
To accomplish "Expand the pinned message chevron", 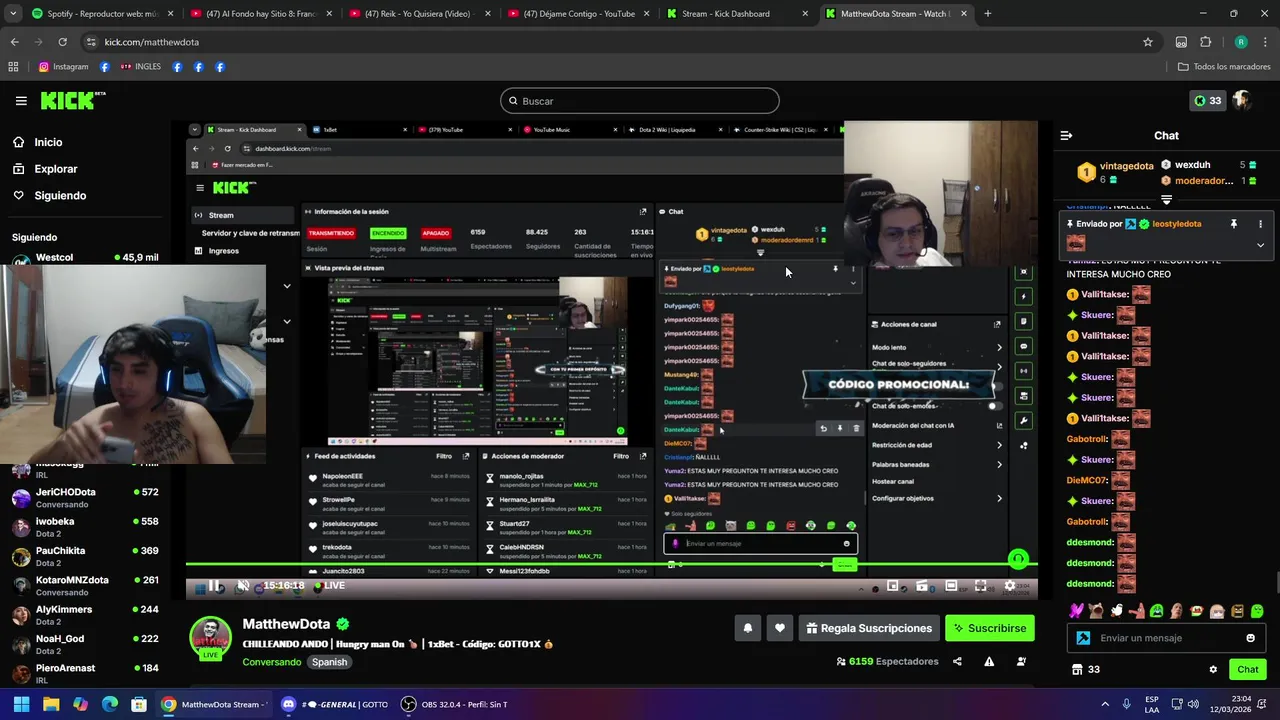I will pyautogui.click(x=1260, y=244).
